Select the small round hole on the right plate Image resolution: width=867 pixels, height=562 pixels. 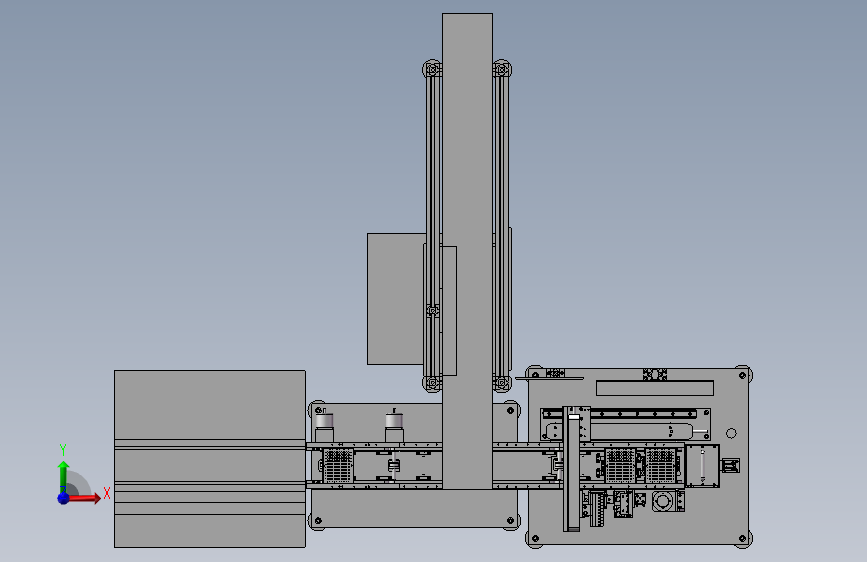(731, 433)
